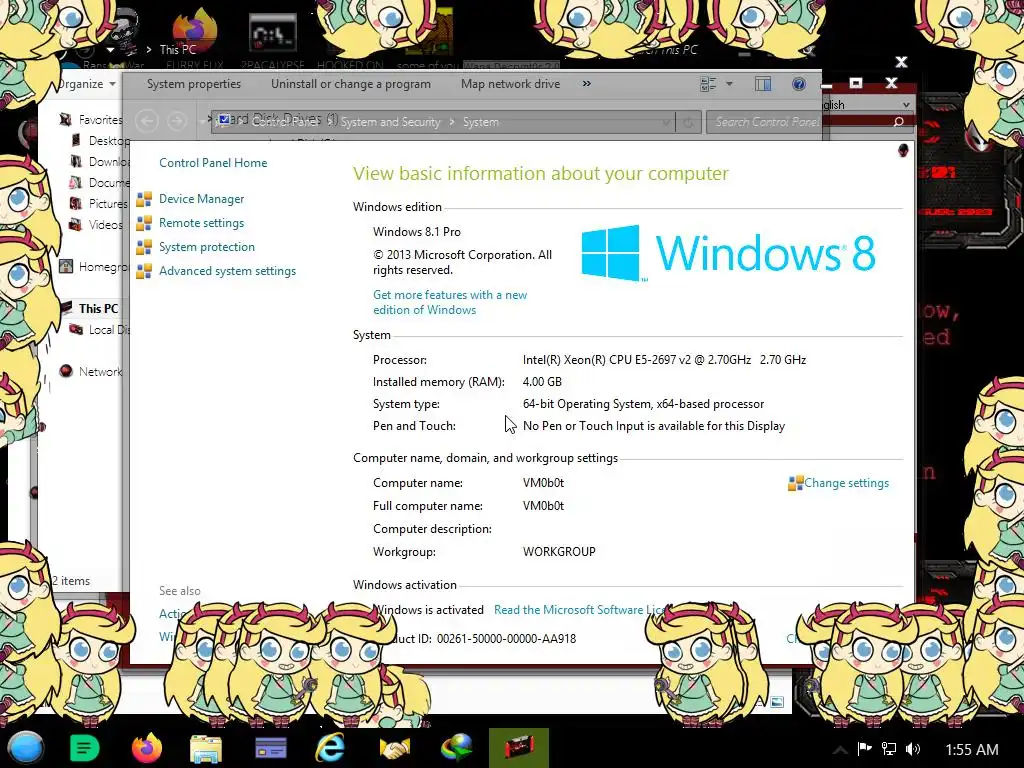1024x768 pixels.
Task: Click the Forward navigation arrow
Action: tap(176, 121)
